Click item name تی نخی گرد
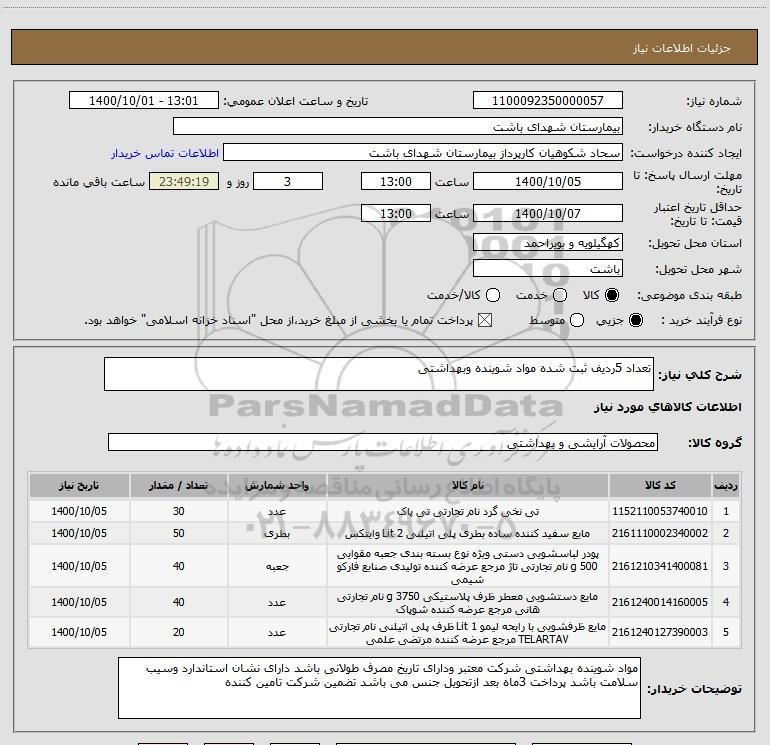The image size is (770, 745). click(468, 511)
